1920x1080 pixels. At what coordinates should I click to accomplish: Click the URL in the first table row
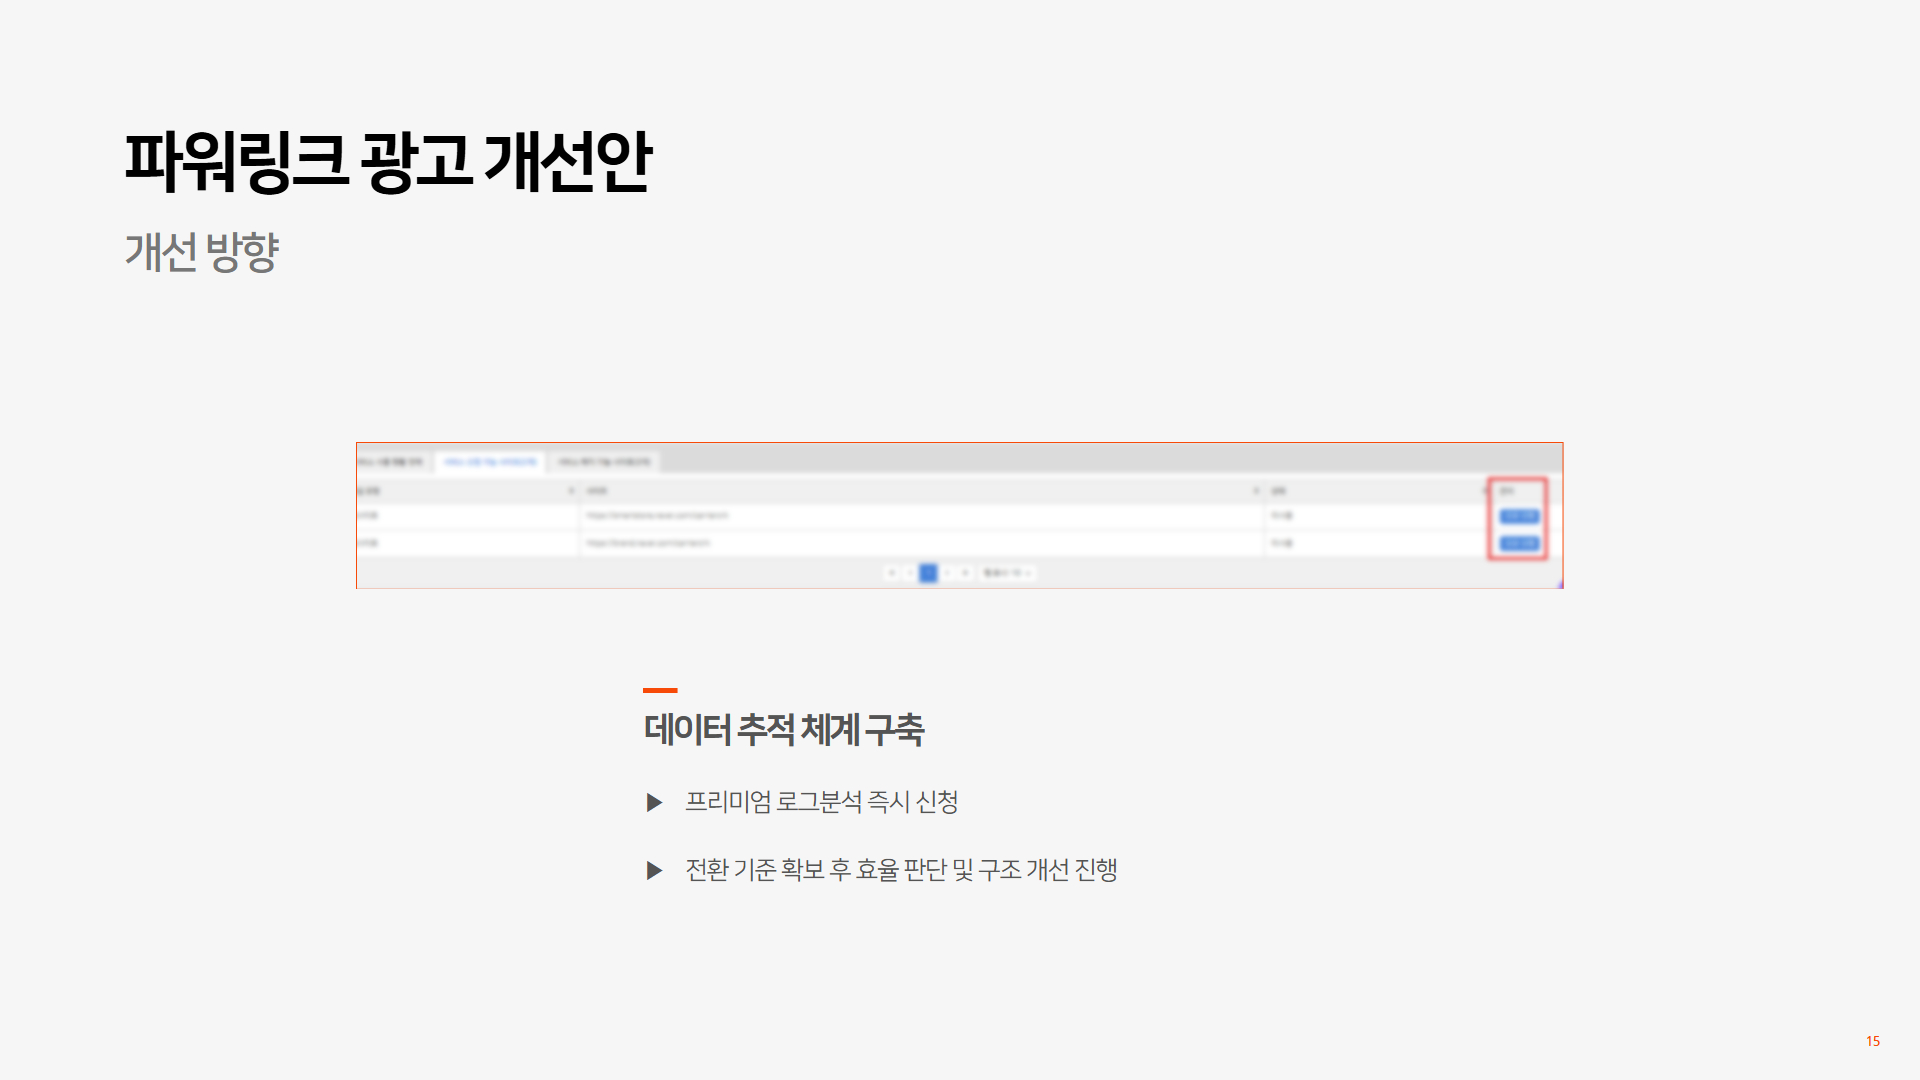(657, 516)
